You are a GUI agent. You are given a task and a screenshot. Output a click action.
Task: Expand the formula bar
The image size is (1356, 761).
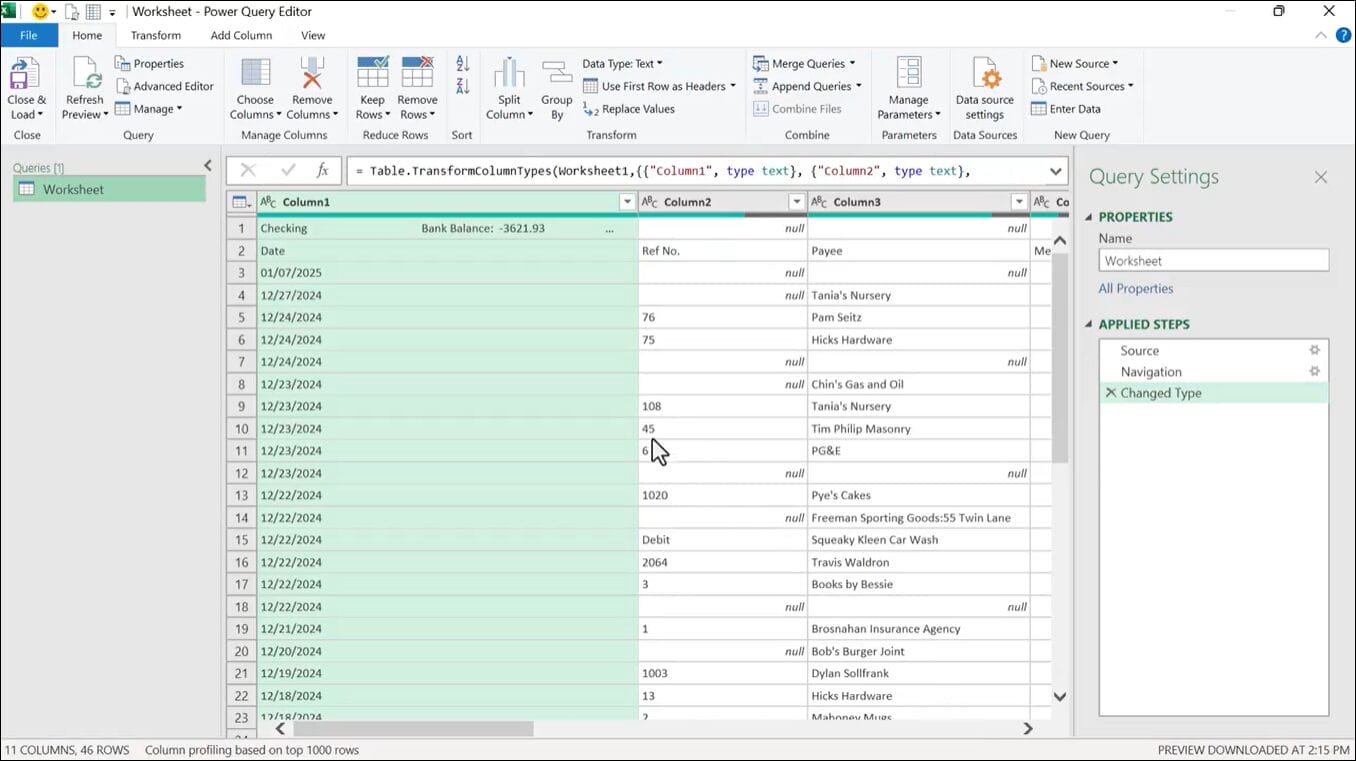pyautogui.click(x=1055, y=171)
